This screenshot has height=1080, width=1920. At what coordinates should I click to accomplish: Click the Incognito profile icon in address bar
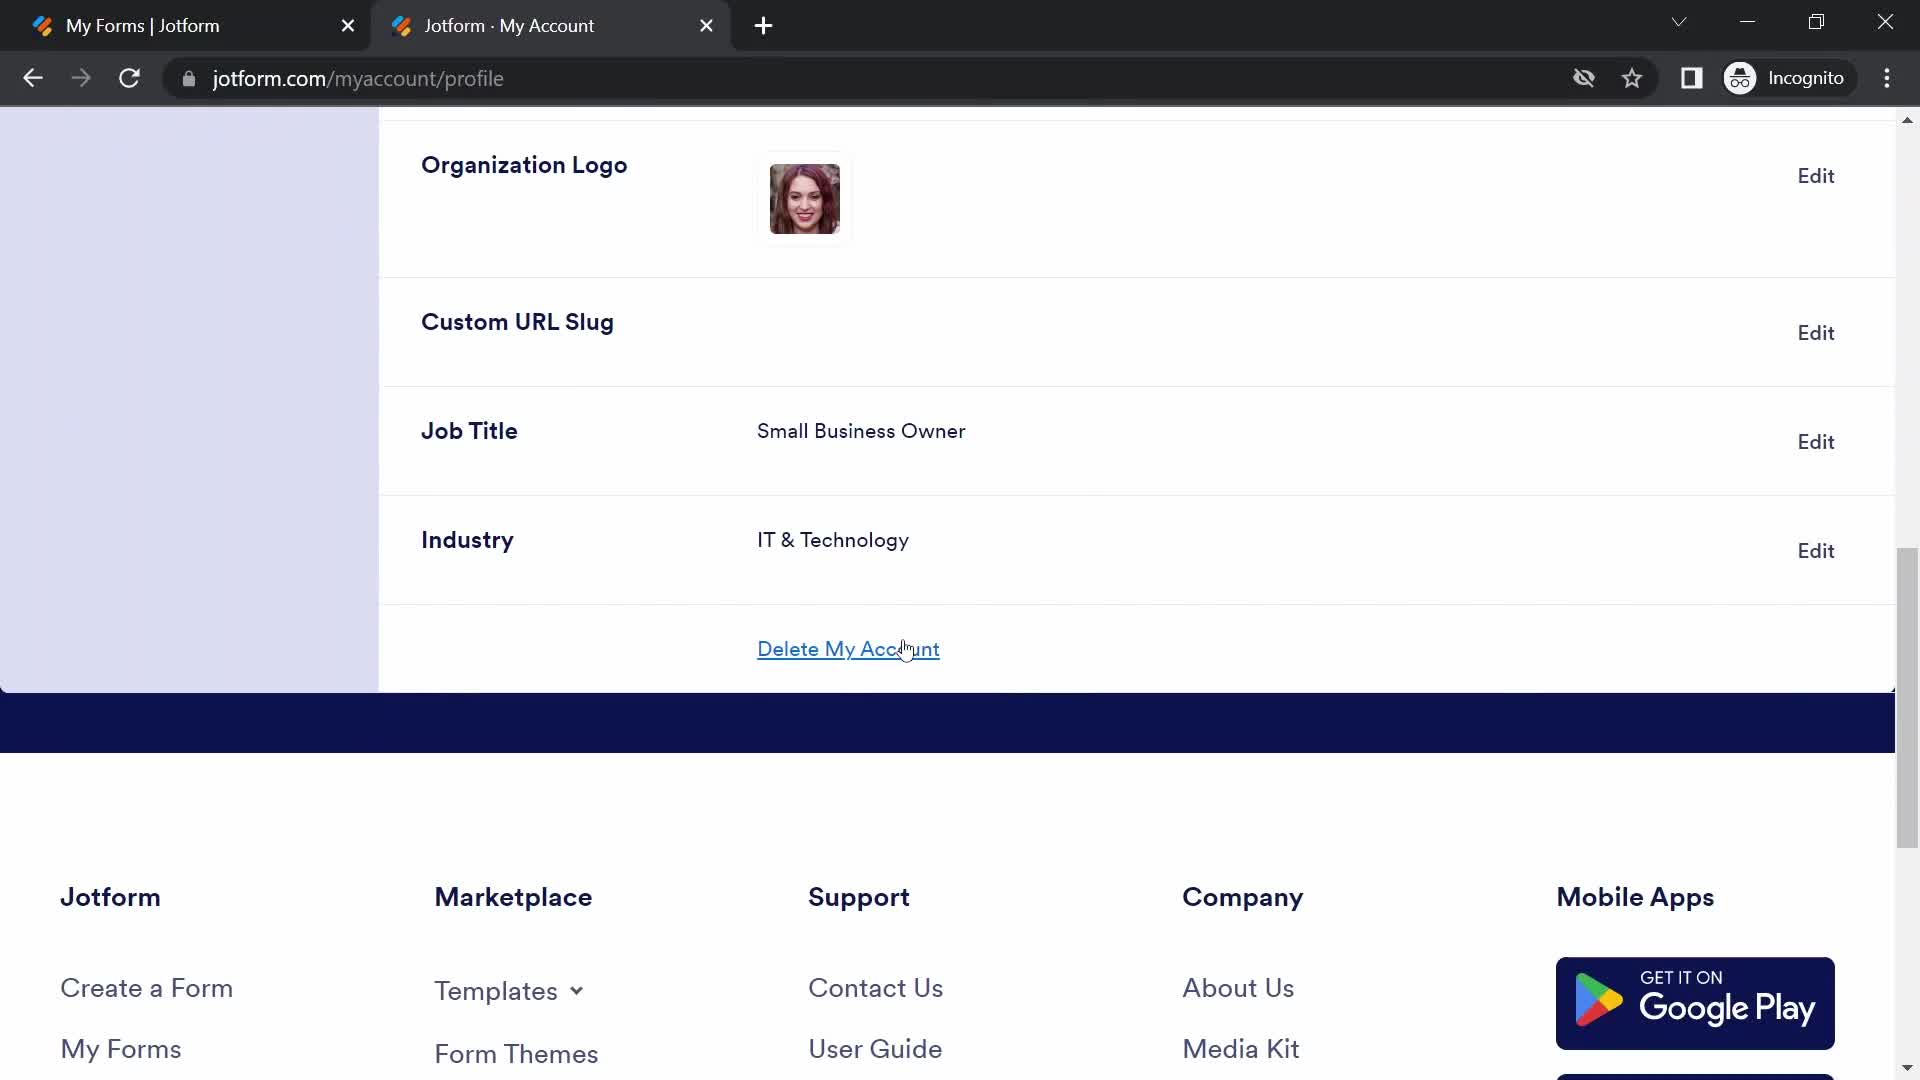pos(1741,78)
